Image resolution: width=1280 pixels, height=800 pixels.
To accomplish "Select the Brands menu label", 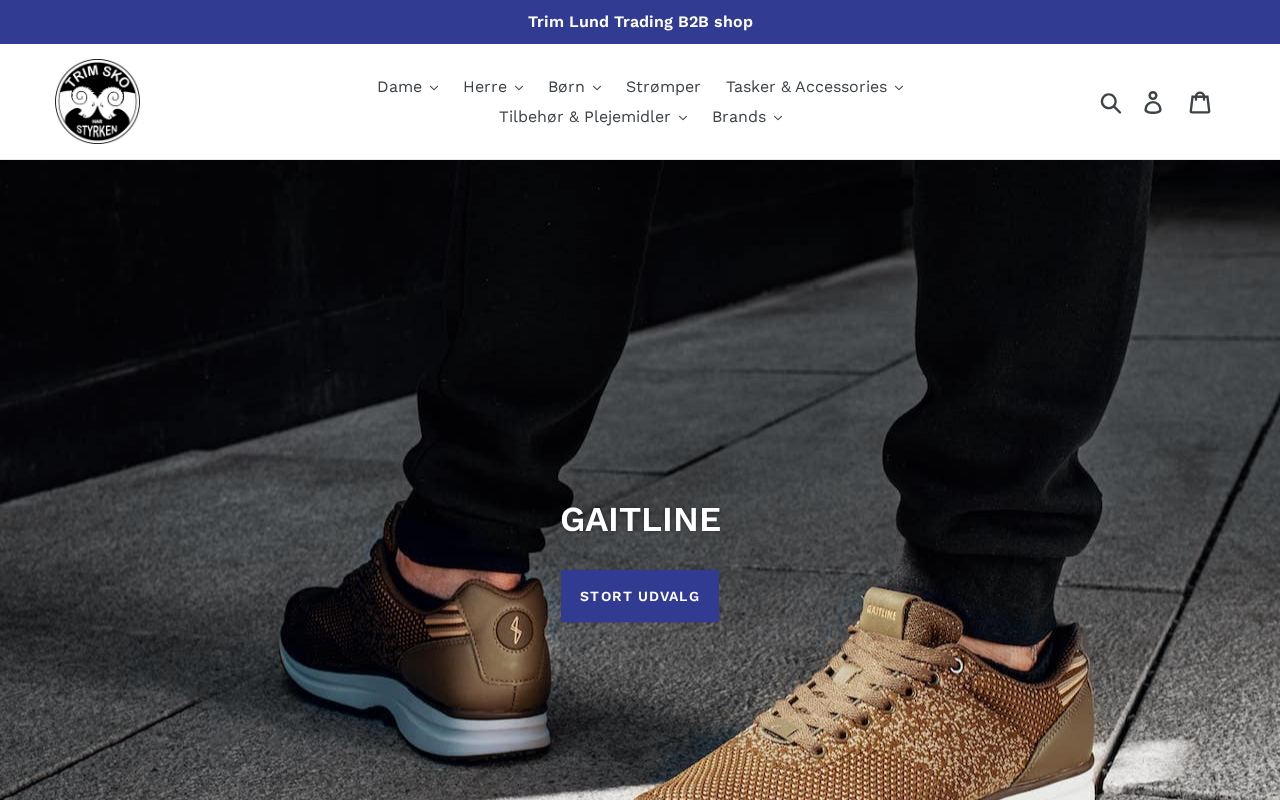I will 739,117.
